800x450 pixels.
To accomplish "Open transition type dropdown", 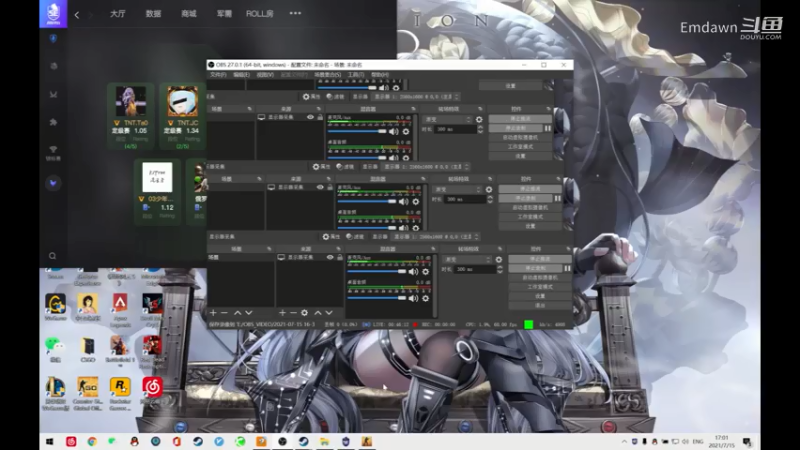I will click(467, 260).
